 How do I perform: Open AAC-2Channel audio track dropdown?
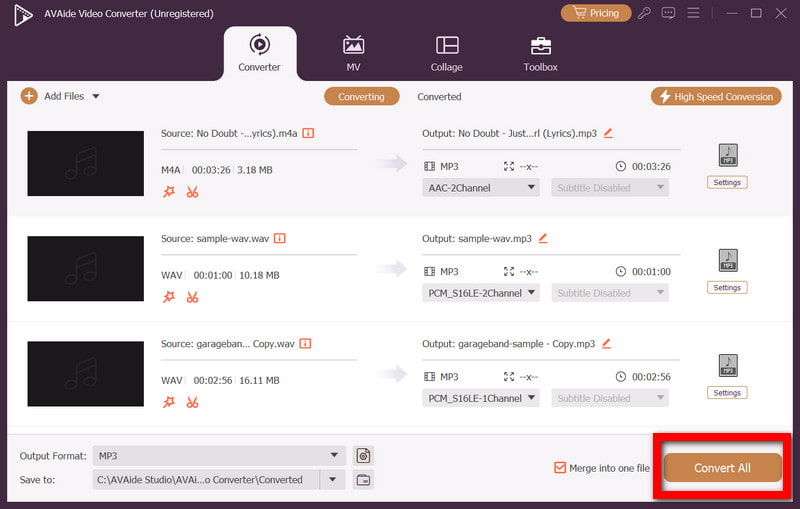(481, 188)
